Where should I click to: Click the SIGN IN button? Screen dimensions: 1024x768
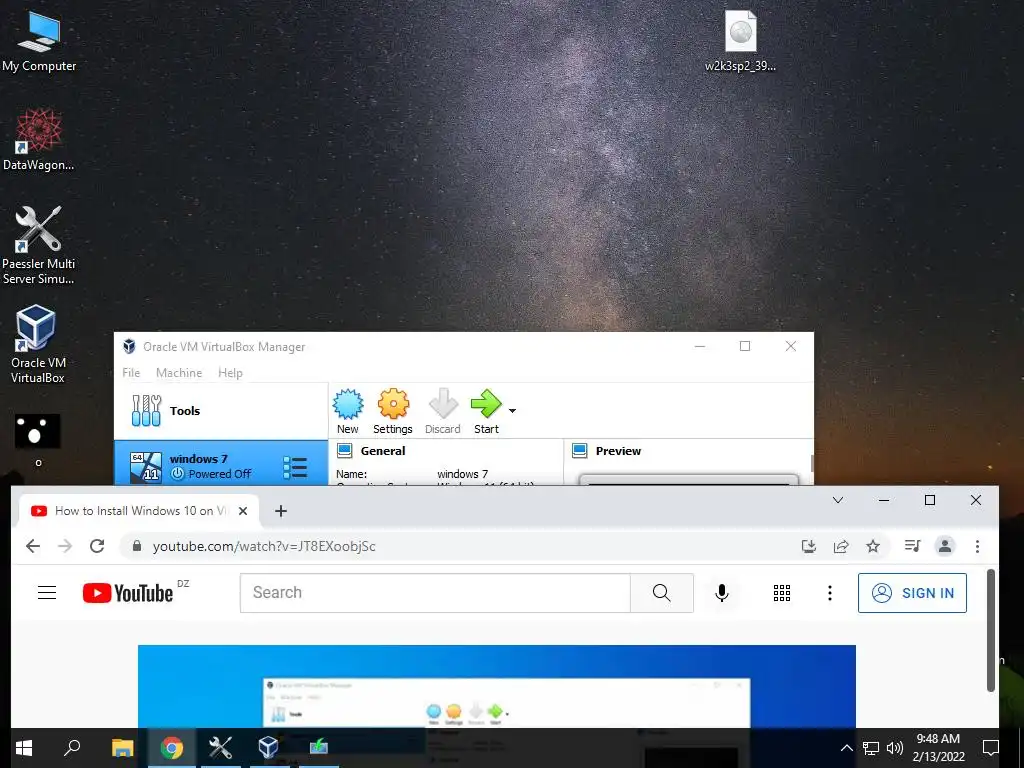pyautogui.click(x=912, y=593)
